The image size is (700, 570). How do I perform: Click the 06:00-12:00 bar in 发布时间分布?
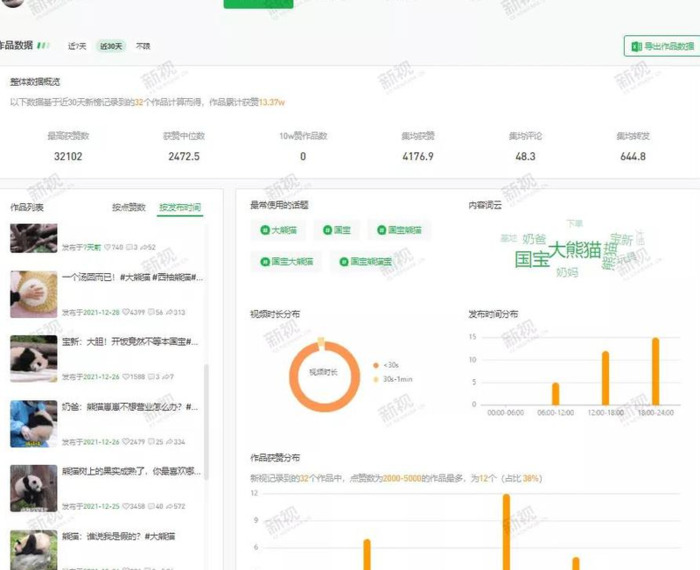coord(555,394)
